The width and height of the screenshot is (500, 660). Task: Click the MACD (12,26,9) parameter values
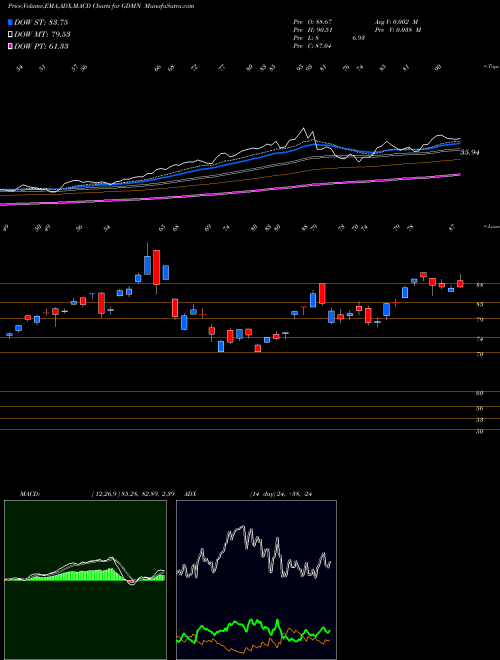pos(133,494)
